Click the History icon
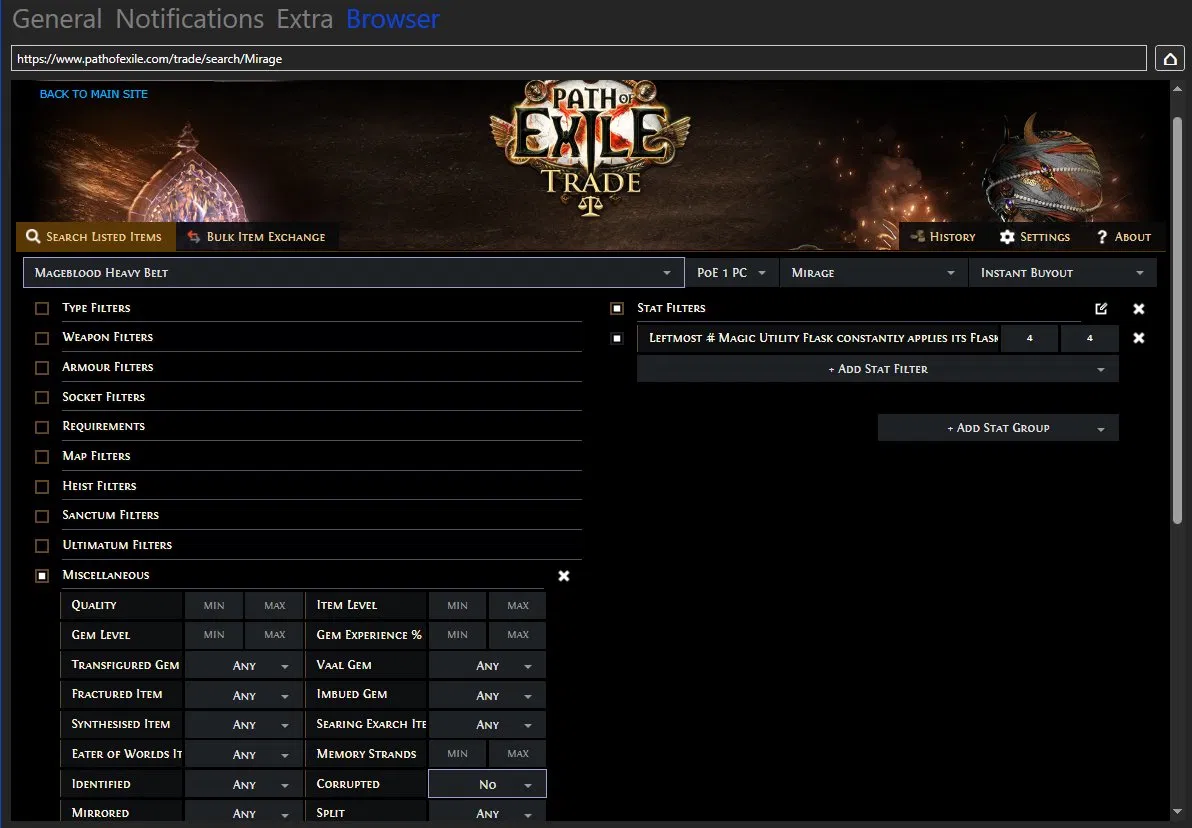1192x828 pixels. pyautogui.click(x=918, y=236)
